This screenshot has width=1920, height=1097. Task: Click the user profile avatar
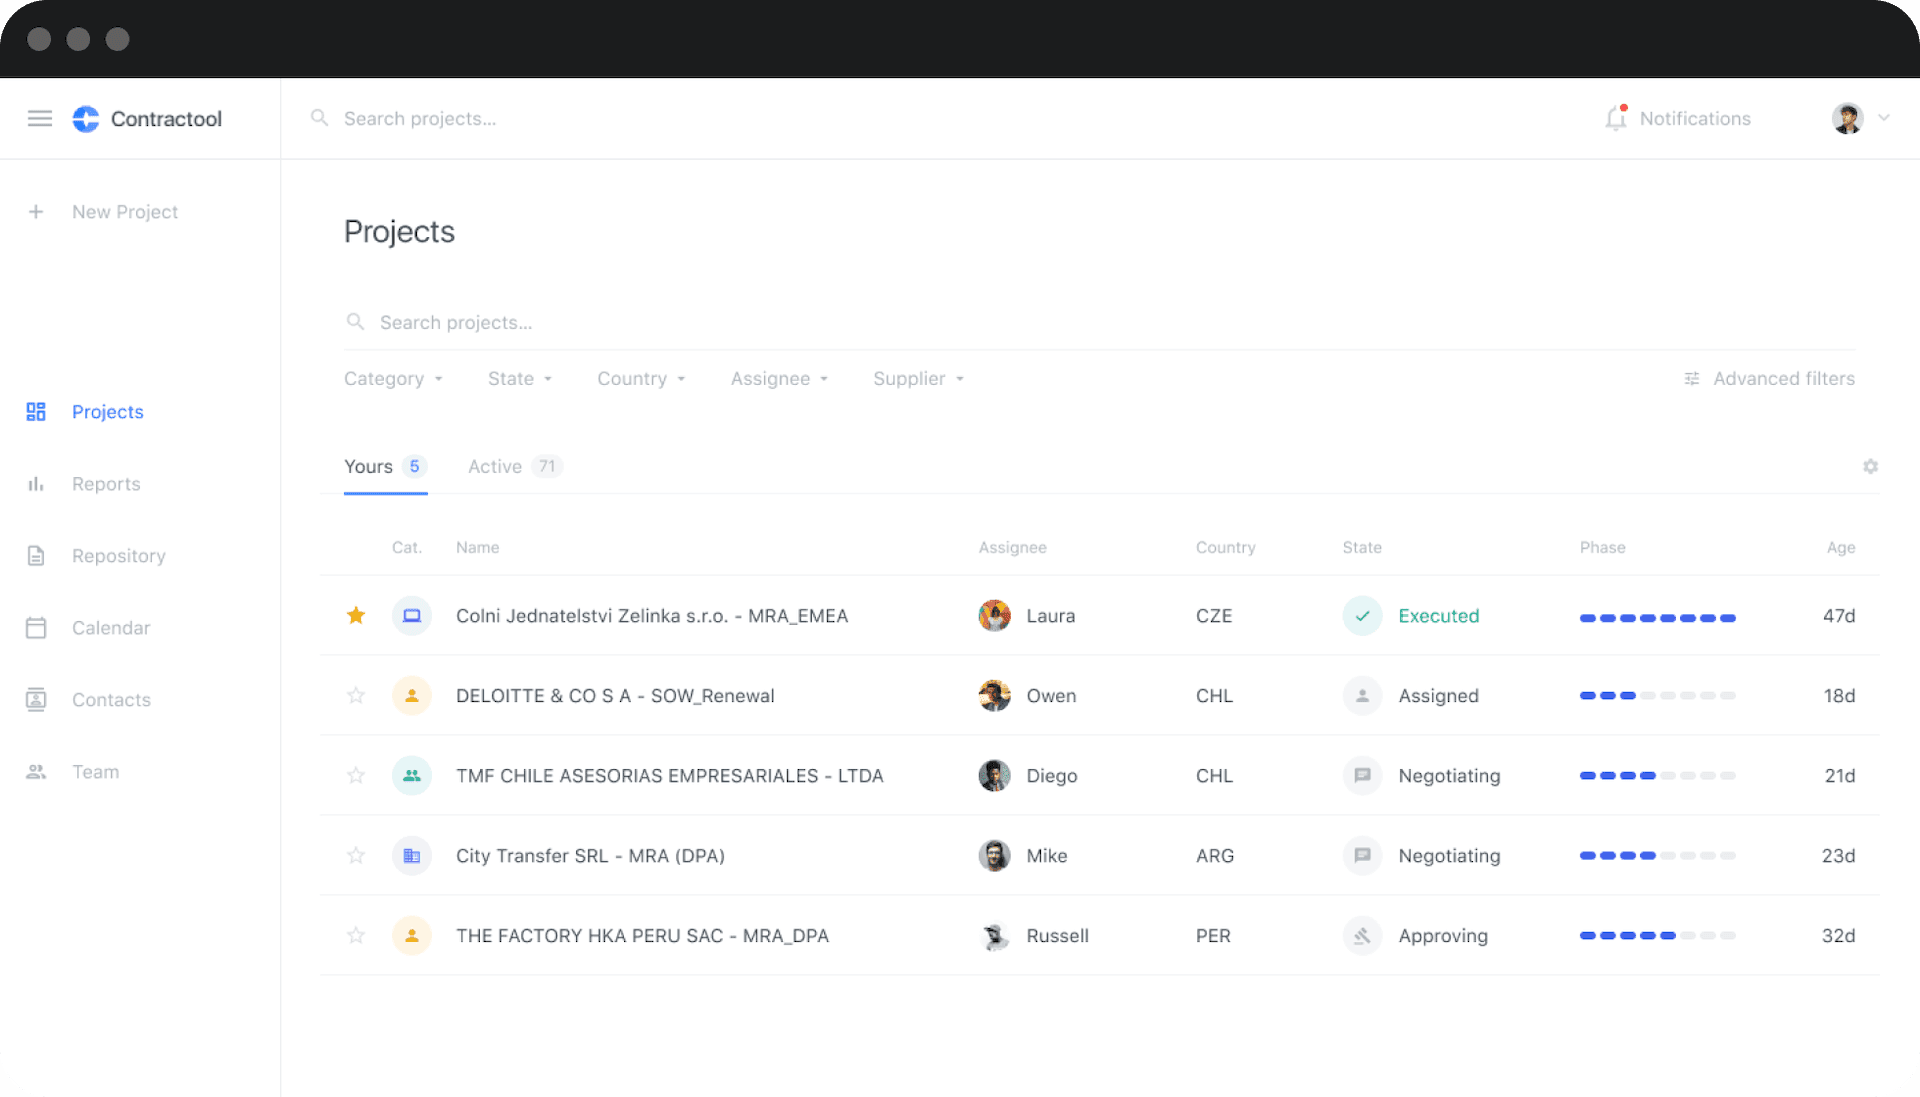[x=1847, y=118]
